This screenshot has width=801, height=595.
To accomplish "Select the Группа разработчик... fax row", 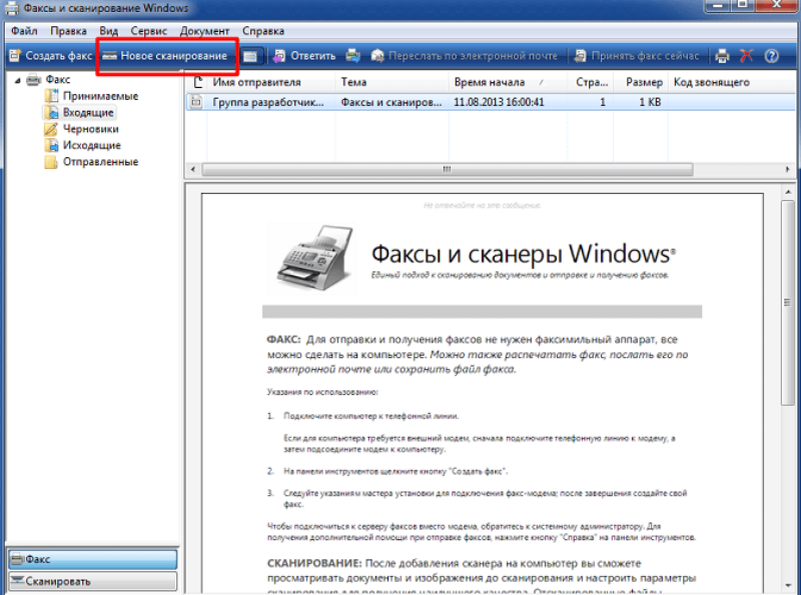I will pos(490,102).
